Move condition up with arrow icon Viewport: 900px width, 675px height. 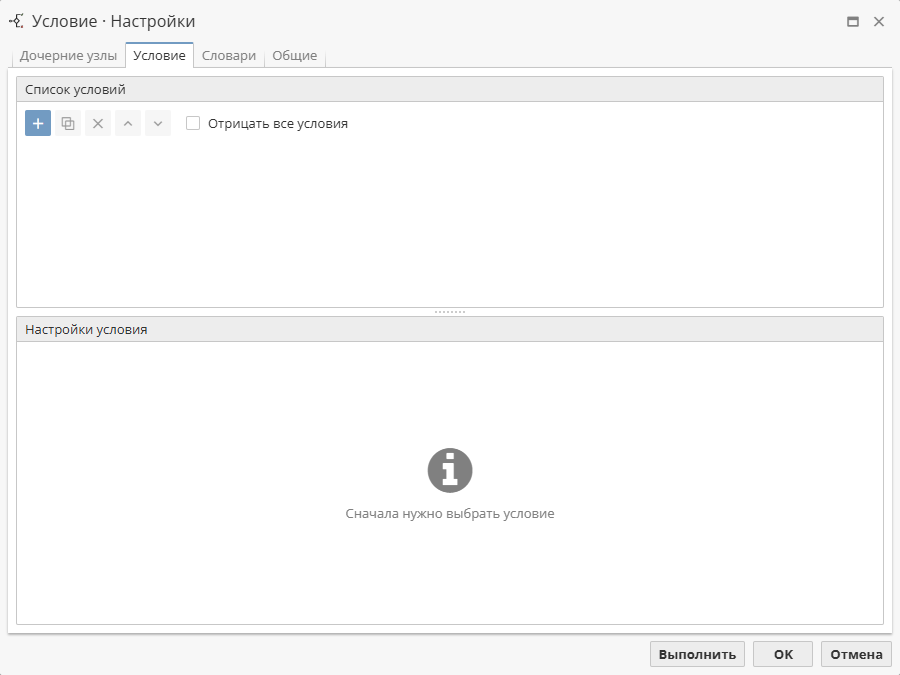pos(128,124)
